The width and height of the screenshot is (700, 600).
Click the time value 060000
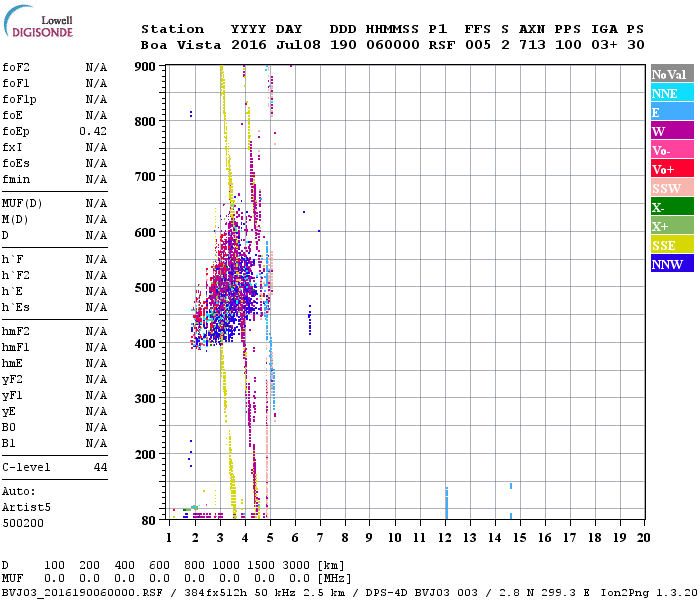393,45
